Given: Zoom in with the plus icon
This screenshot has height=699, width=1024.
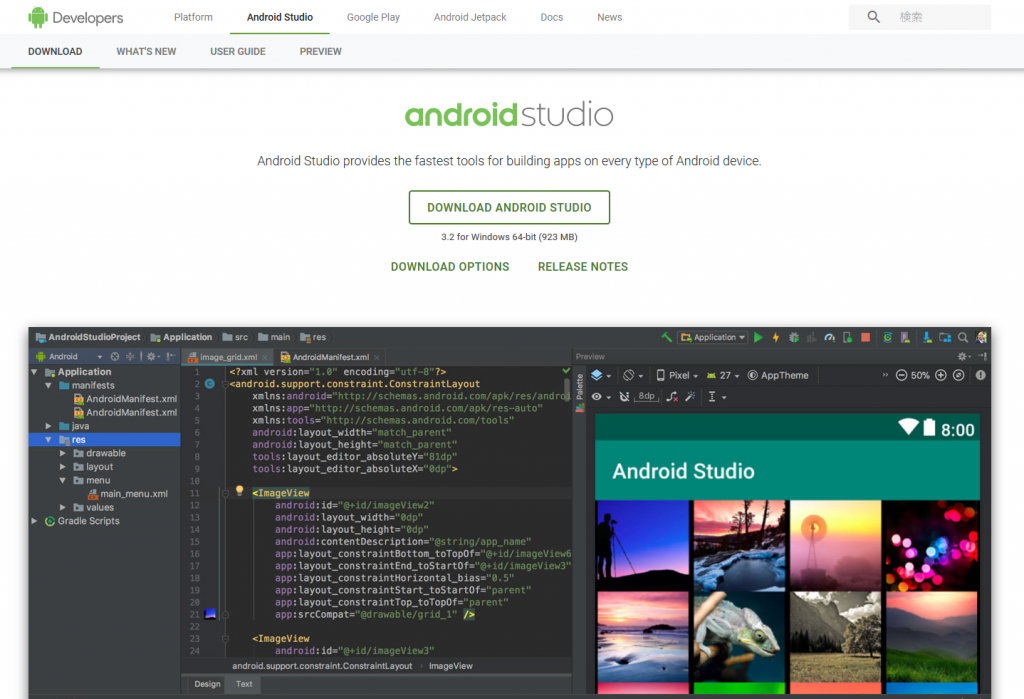Looking at the screenshot, I should (x=940, y=375).
